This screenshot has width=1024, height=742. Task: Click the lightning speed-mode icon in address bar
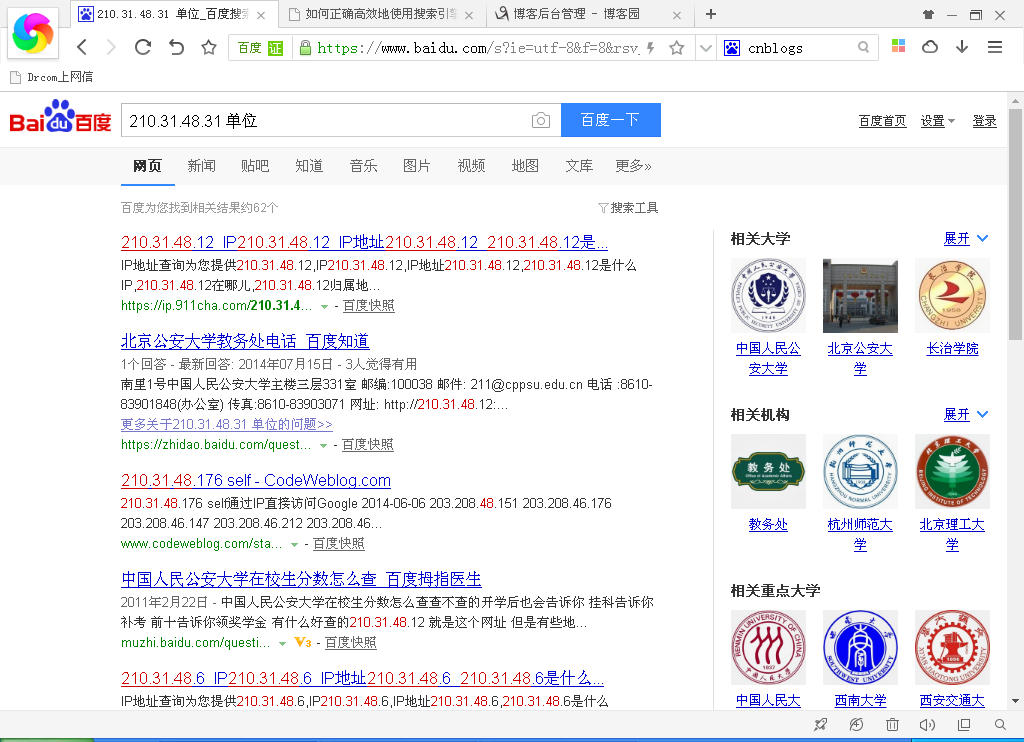650,48
